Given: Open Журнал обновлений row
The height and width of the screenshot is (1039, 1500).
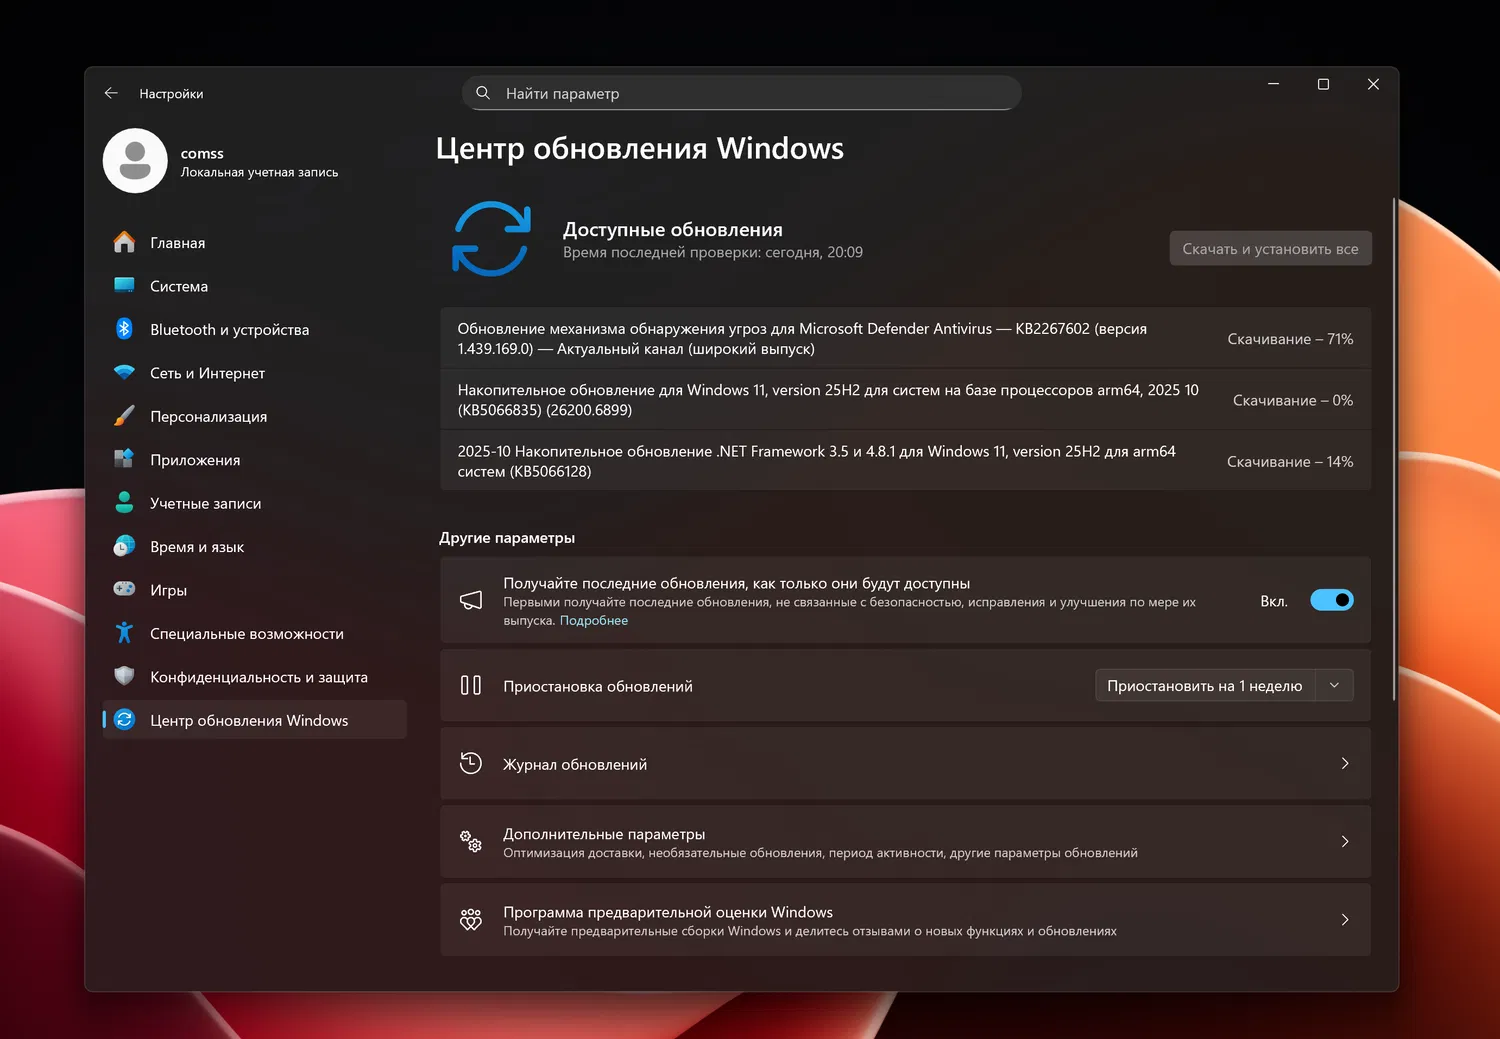Looking at the screenshot, I should click(x=905, y=763).
